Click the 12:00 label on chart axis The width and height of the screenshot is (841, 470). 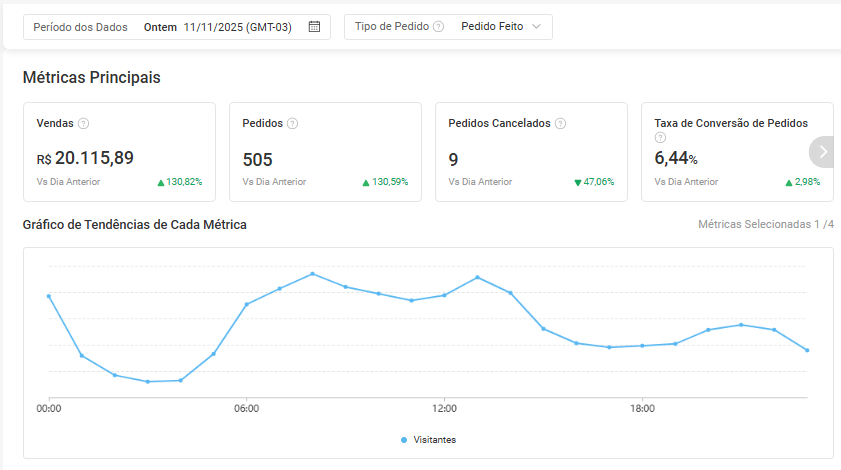click(x=445, y=408)
